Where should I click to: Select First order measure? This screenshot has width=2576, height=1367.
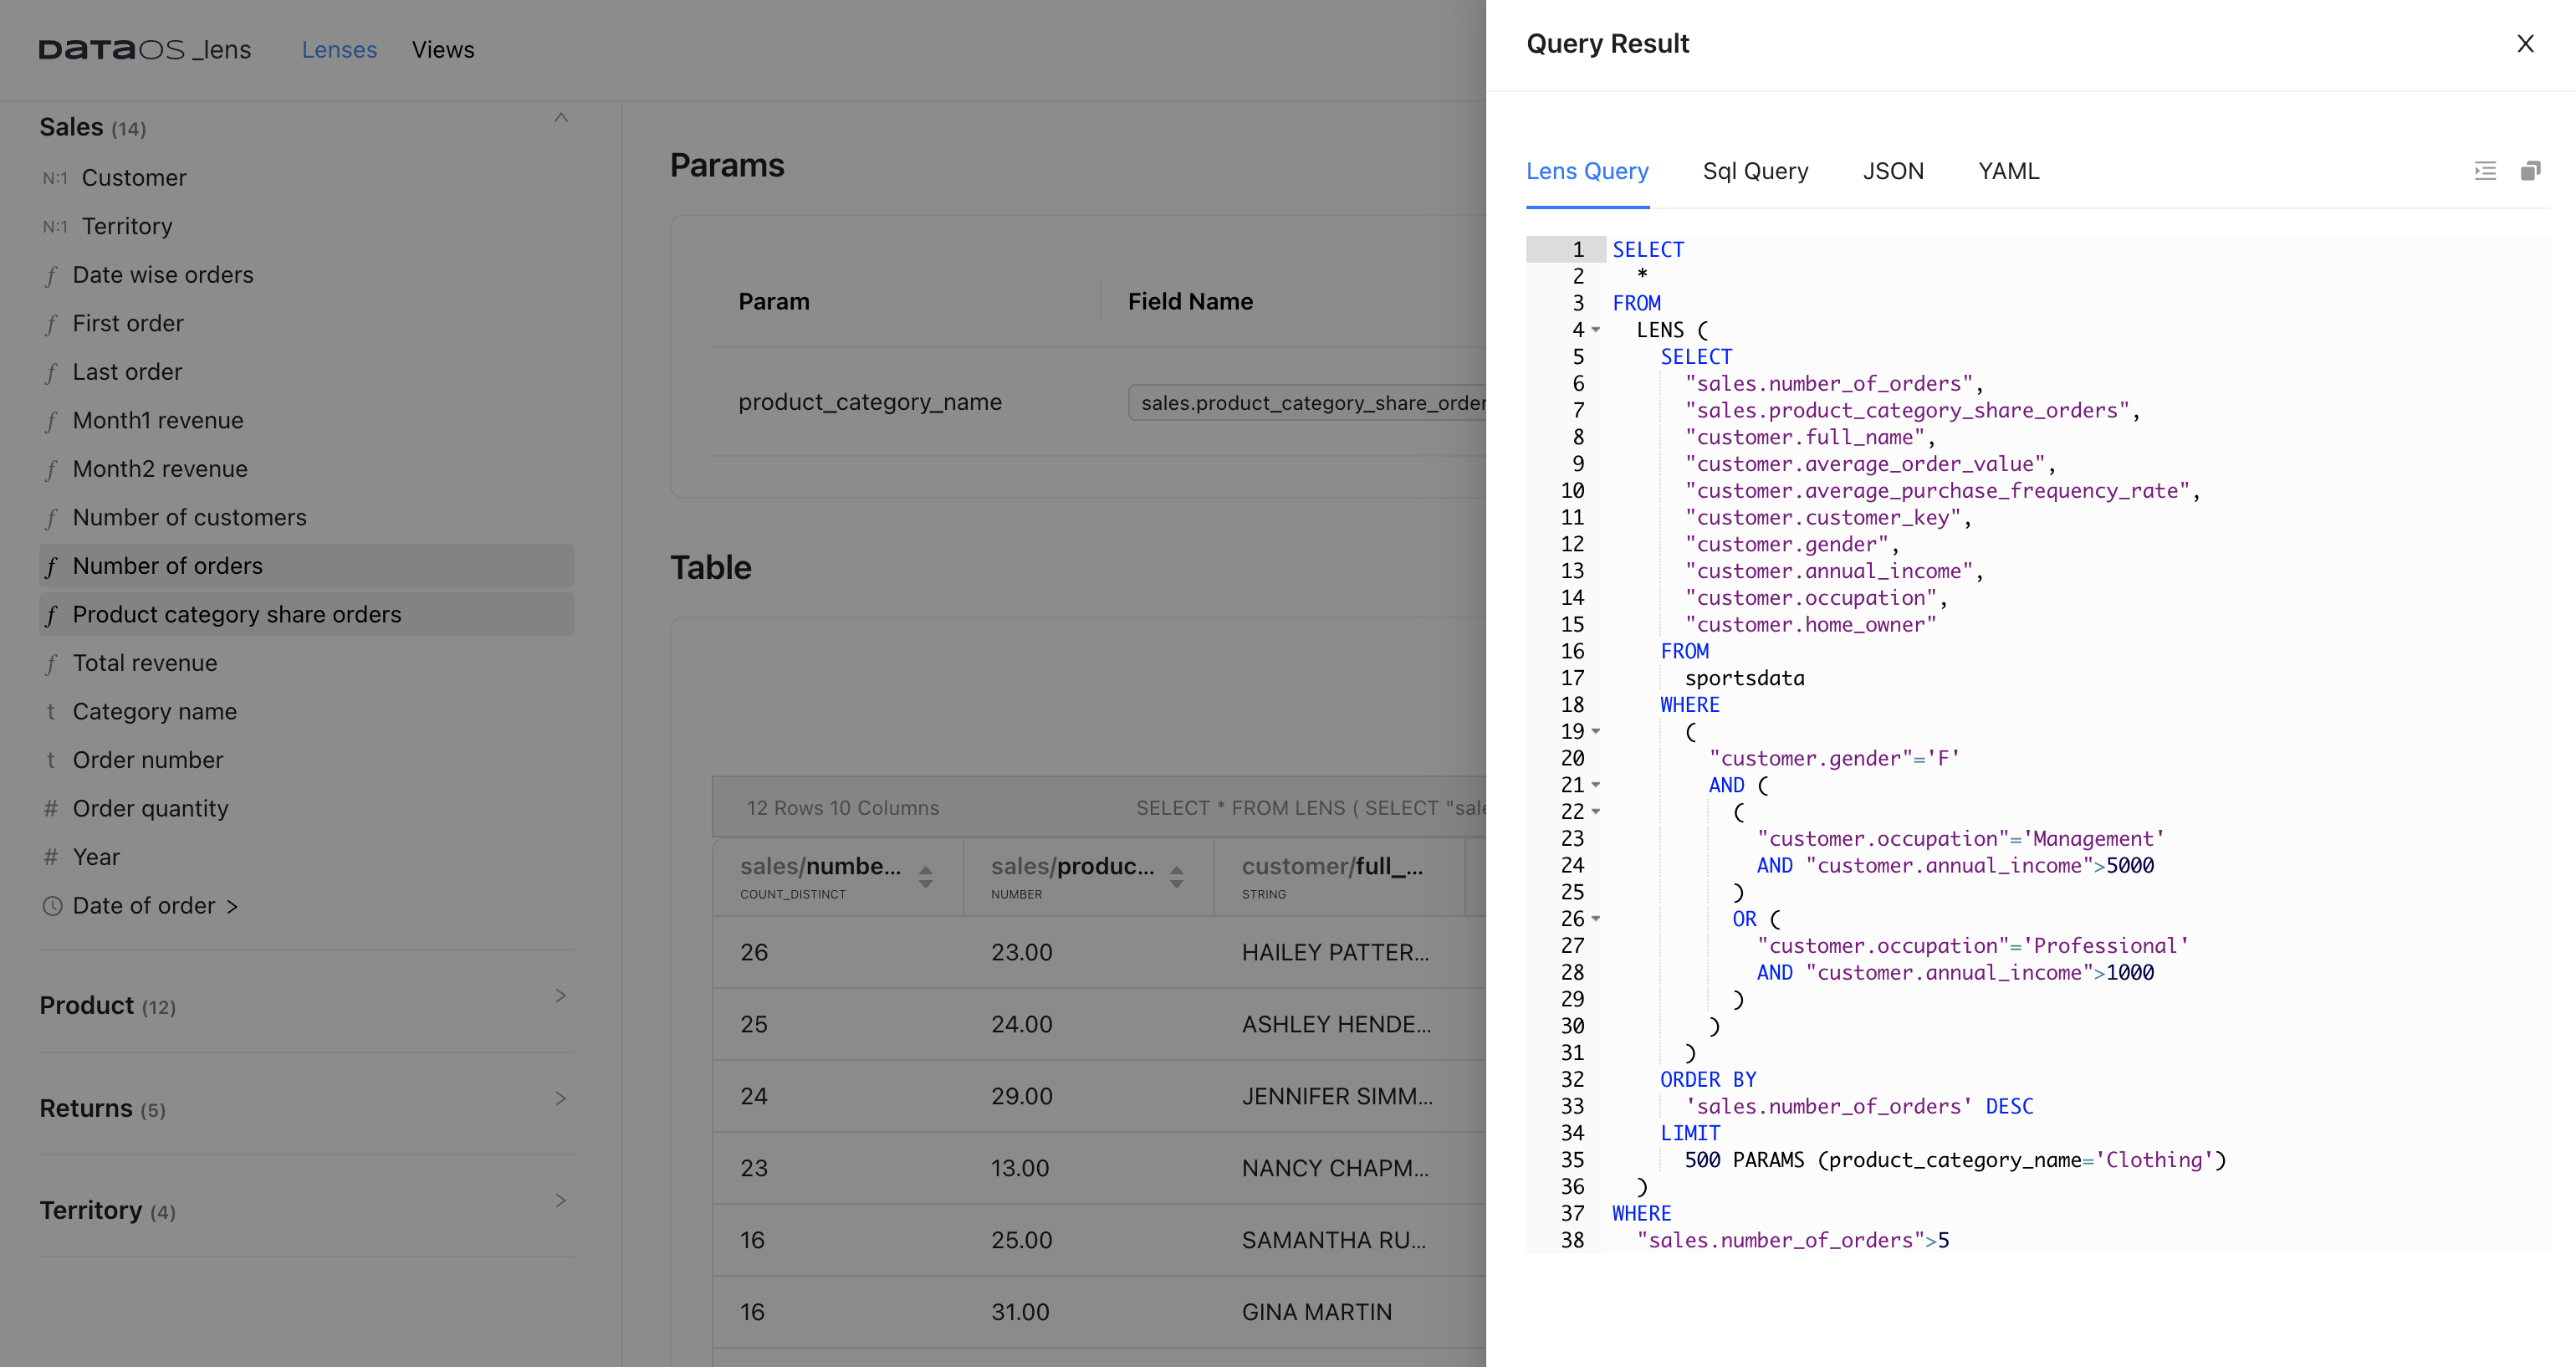(306, 323)
